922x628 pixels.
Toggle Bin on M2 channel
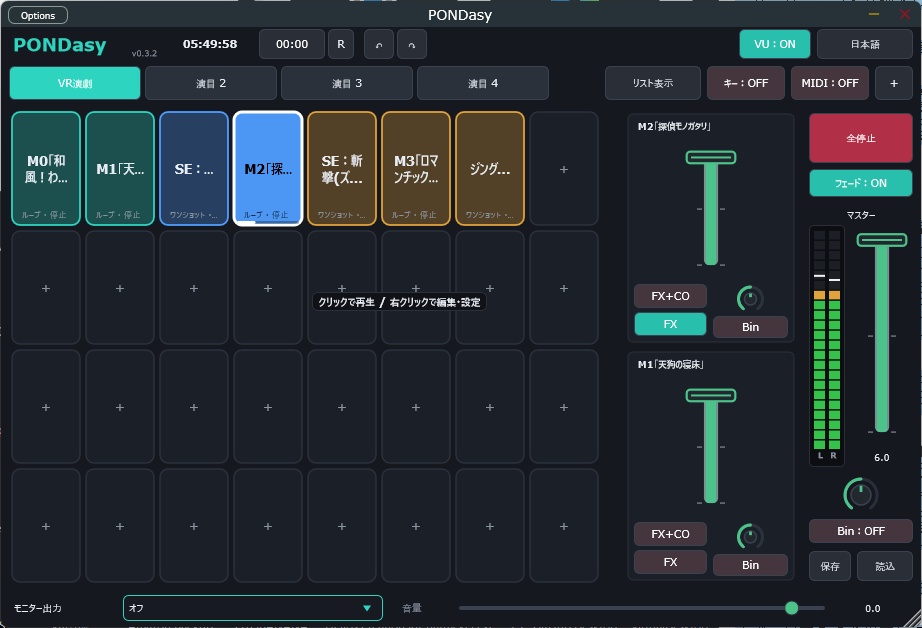[x=750, y=326]
